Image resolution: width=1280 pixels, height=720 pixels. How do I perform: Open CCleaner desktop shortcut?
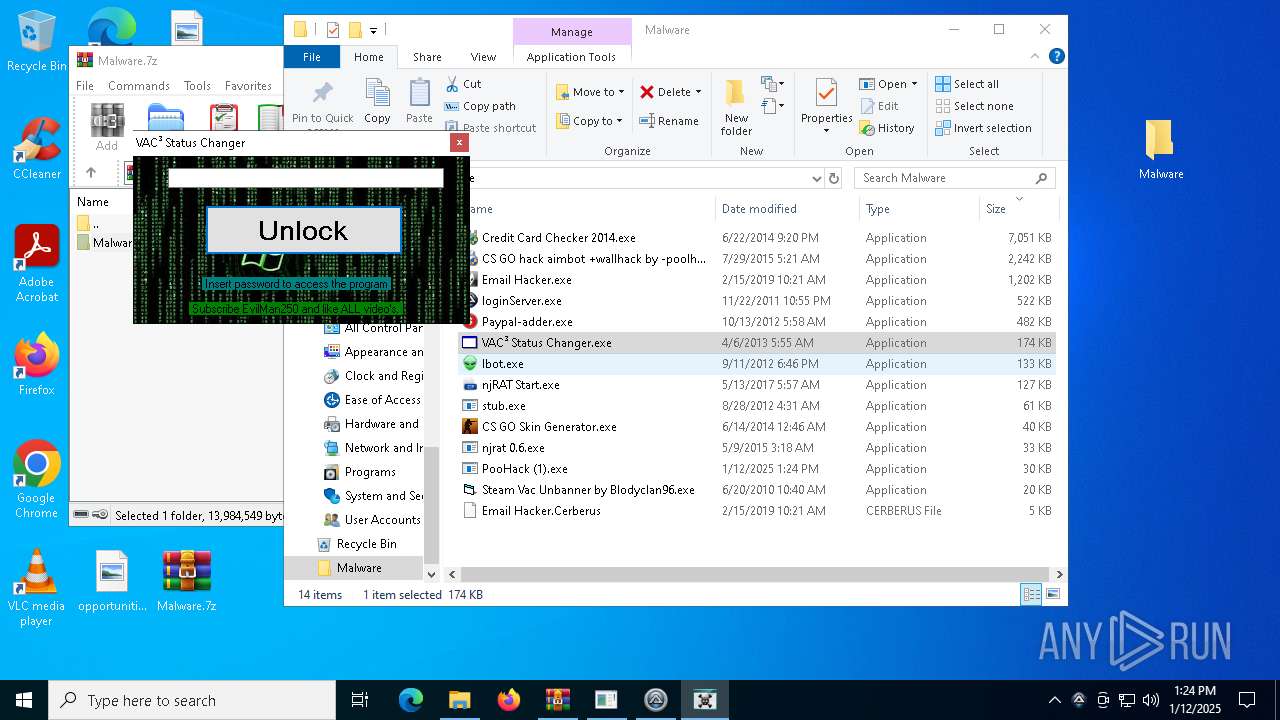(x=36, y=149)
